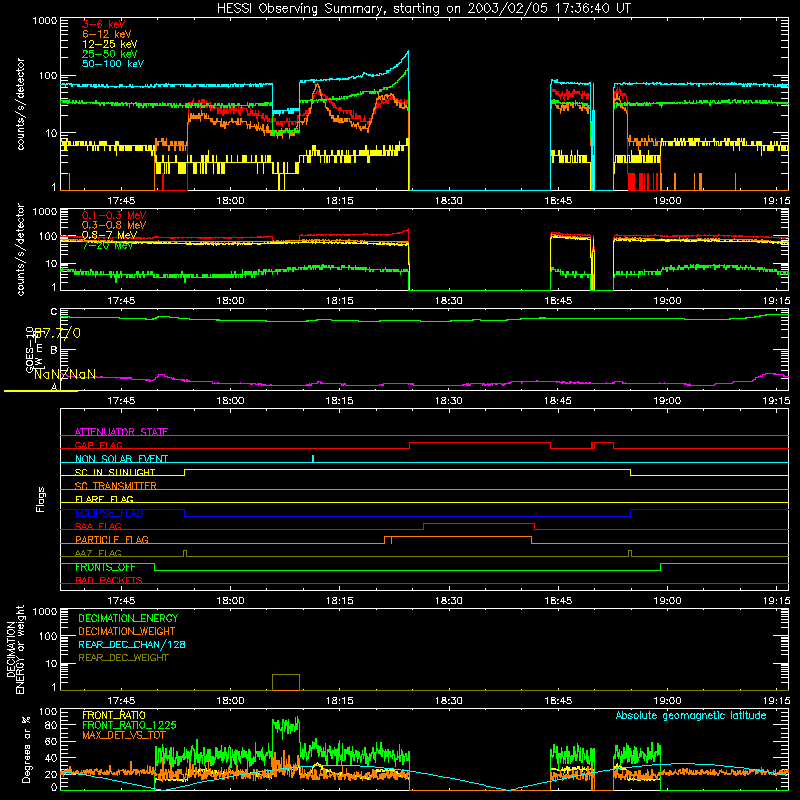Click the DECIMATION_ENERGY legend label
Screen dimensions: 800x800
(128, 618)
